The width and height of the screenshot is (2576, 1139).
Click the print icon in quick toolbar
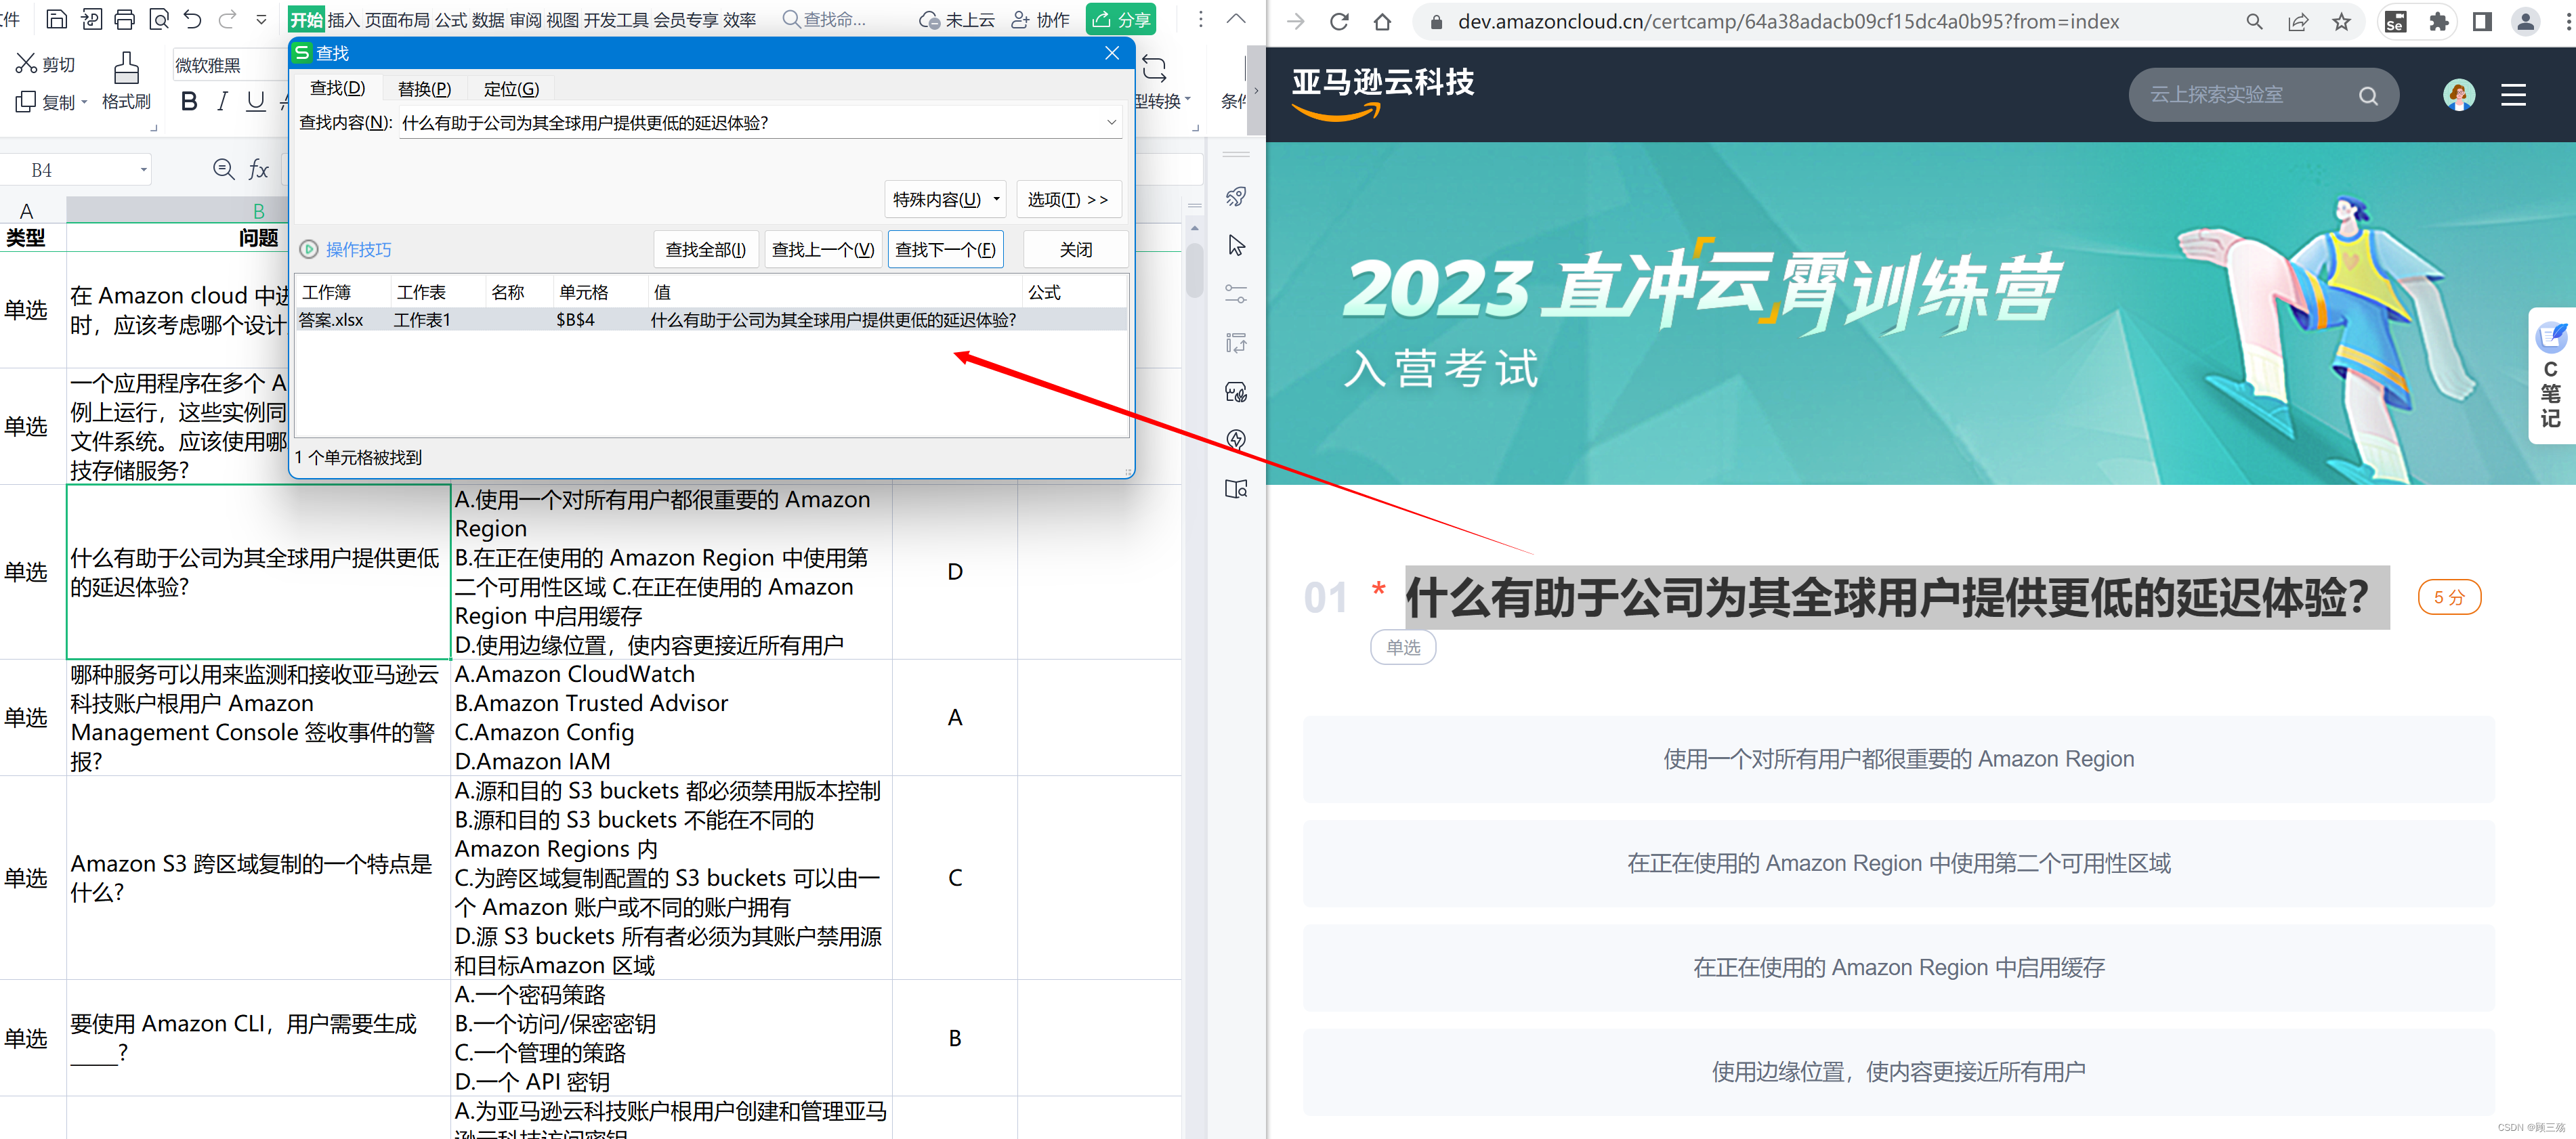[125, 19]
